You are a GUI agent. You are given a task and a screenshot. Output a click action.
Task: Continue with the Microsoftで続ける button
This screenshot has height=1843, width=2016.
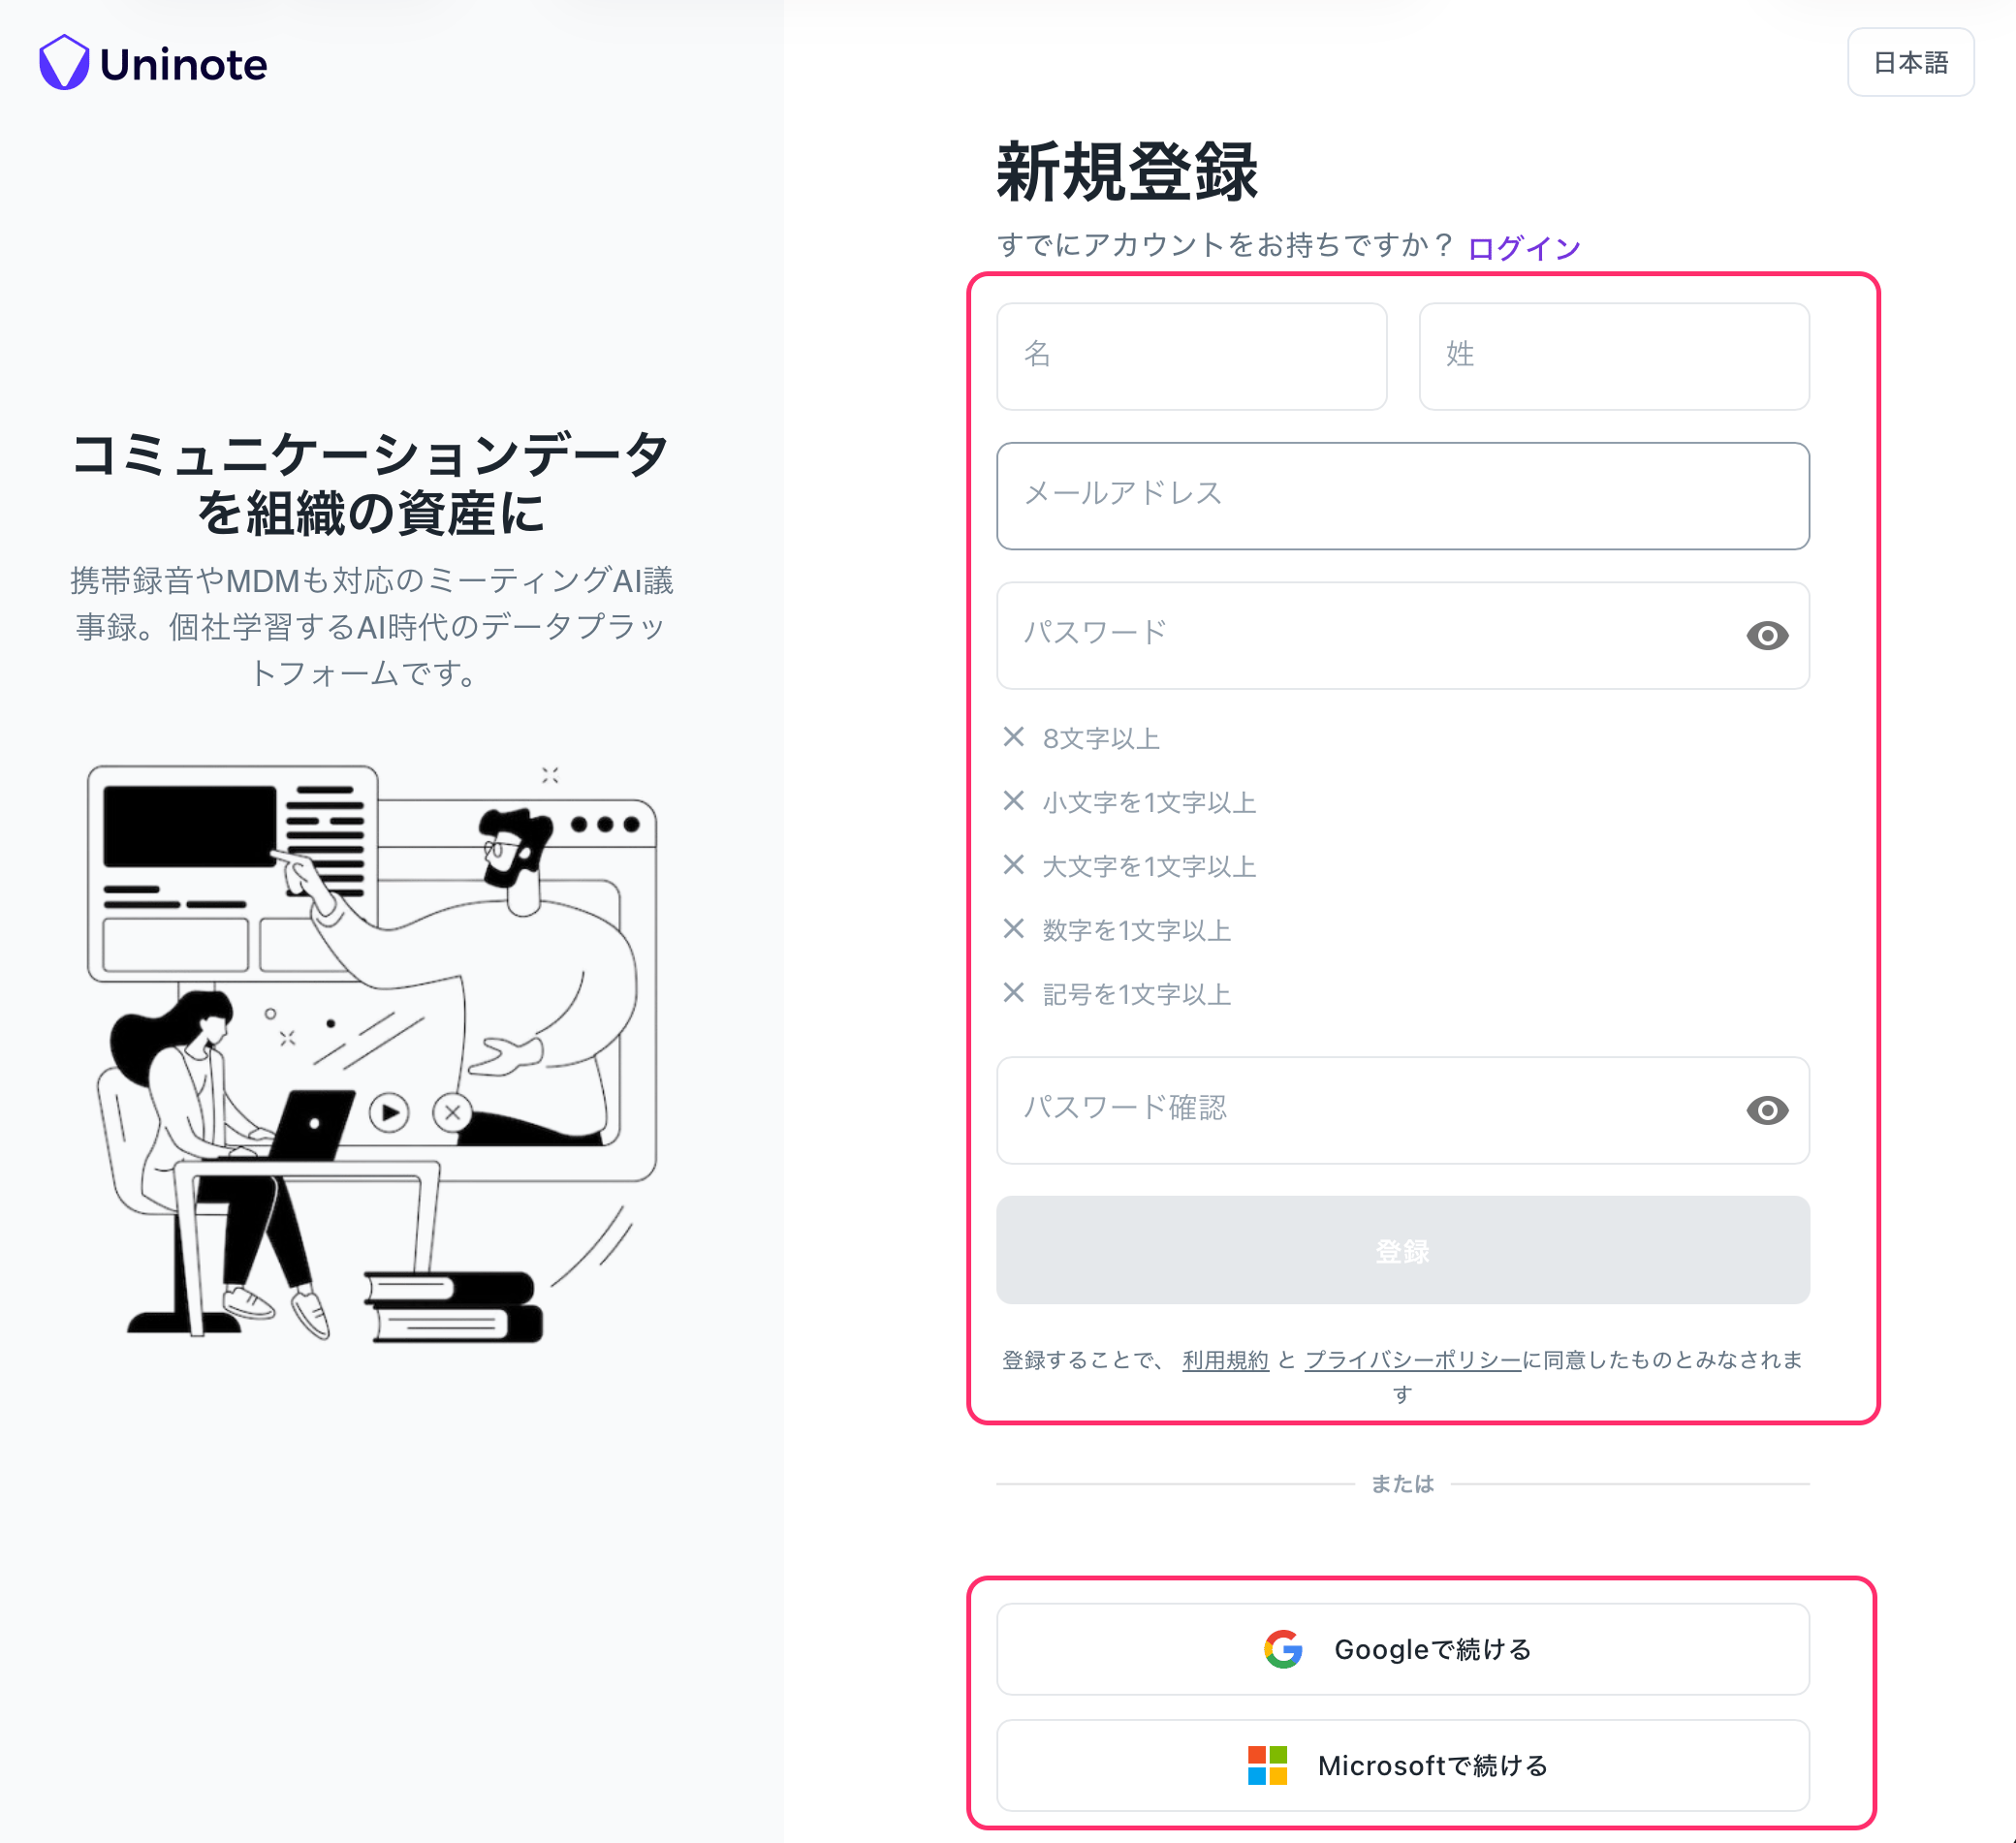pos(1403,1765)
